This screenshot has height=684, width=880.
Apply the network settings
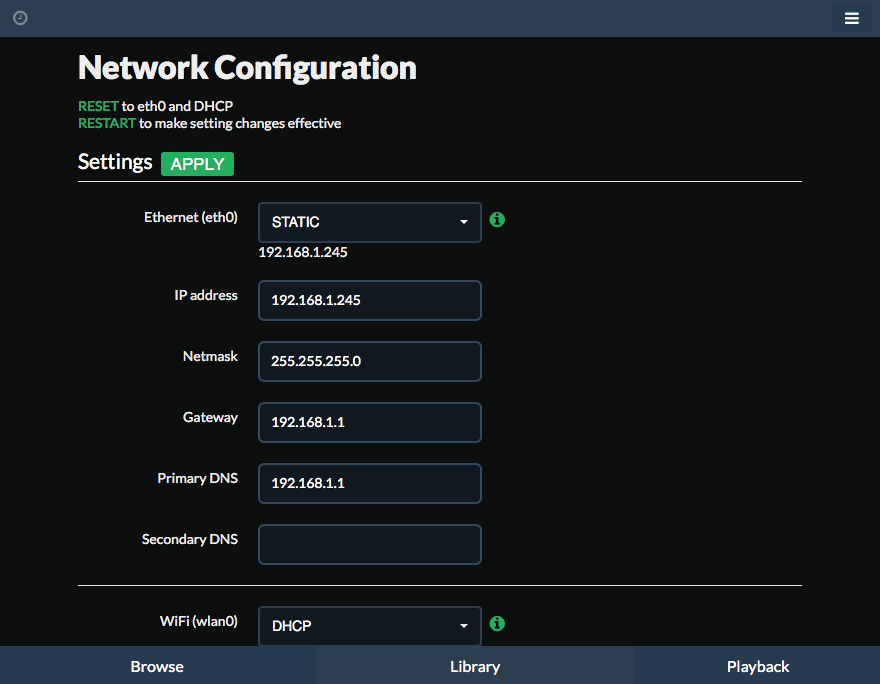pyautogui.click(x=198, y=164)
